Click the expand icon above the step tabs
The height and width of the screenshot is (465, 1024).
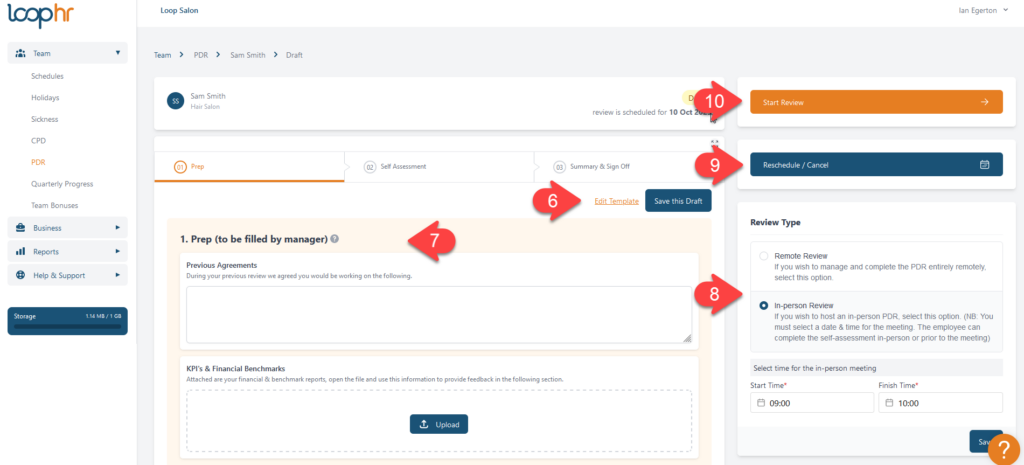pos(714,142)
